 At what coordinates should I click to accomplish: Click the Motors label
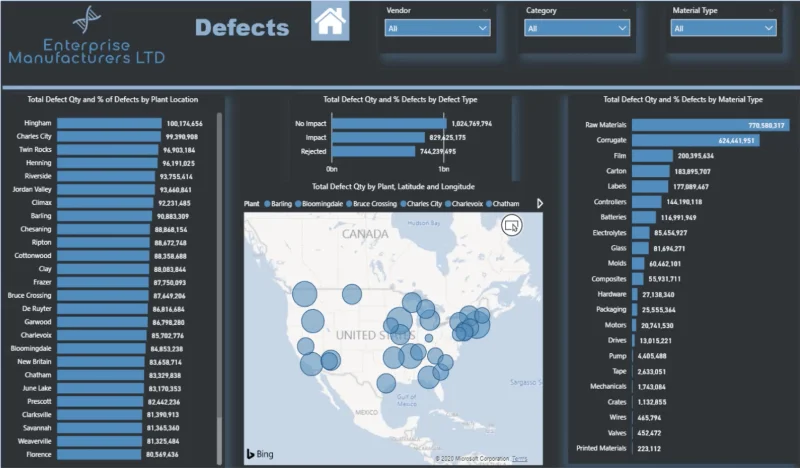615,325
